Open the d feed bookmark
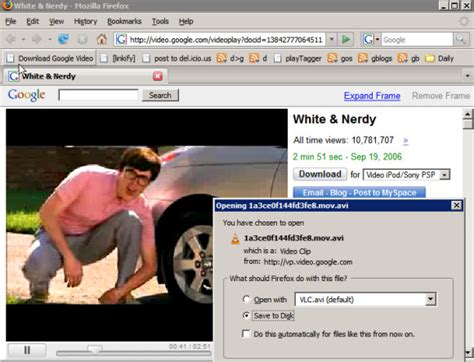The width and height of the screenshot is (474, 362). pyautogui.click(x=258, y=58)
